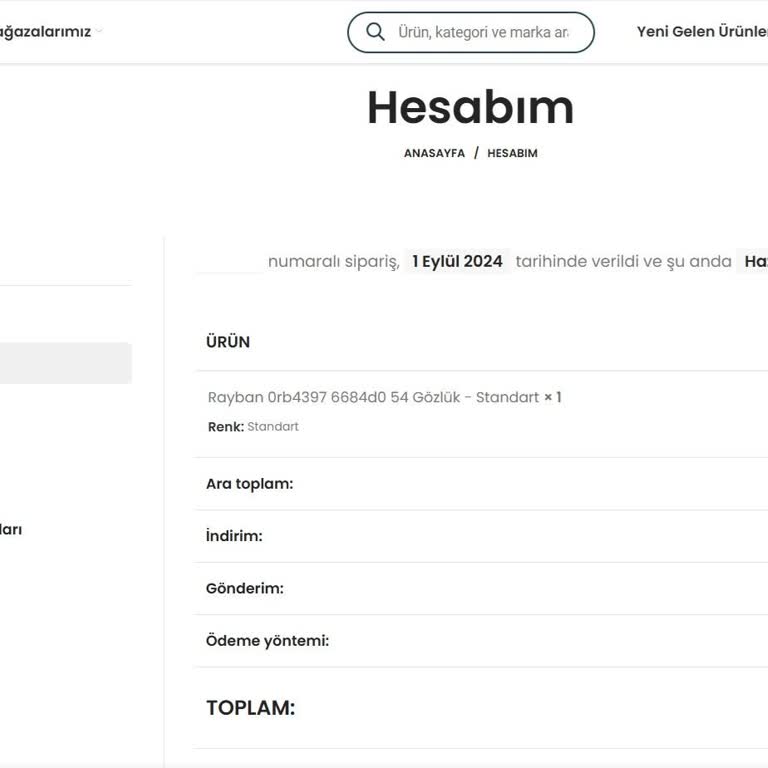Click the Hesabım page heading
768x768 pixels.
(x=470, y=108)
